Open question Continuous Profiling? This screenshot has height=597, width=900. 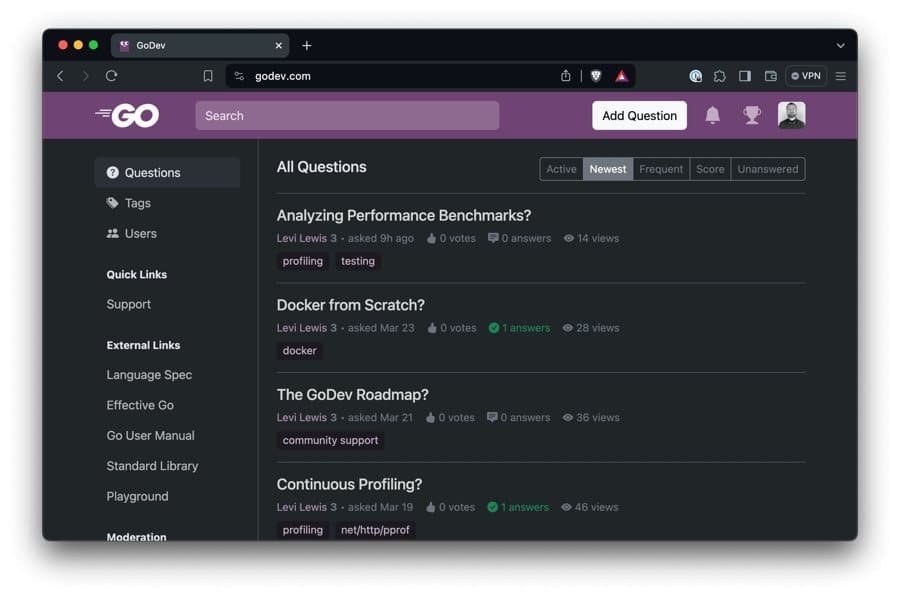[x=349, y=484]
